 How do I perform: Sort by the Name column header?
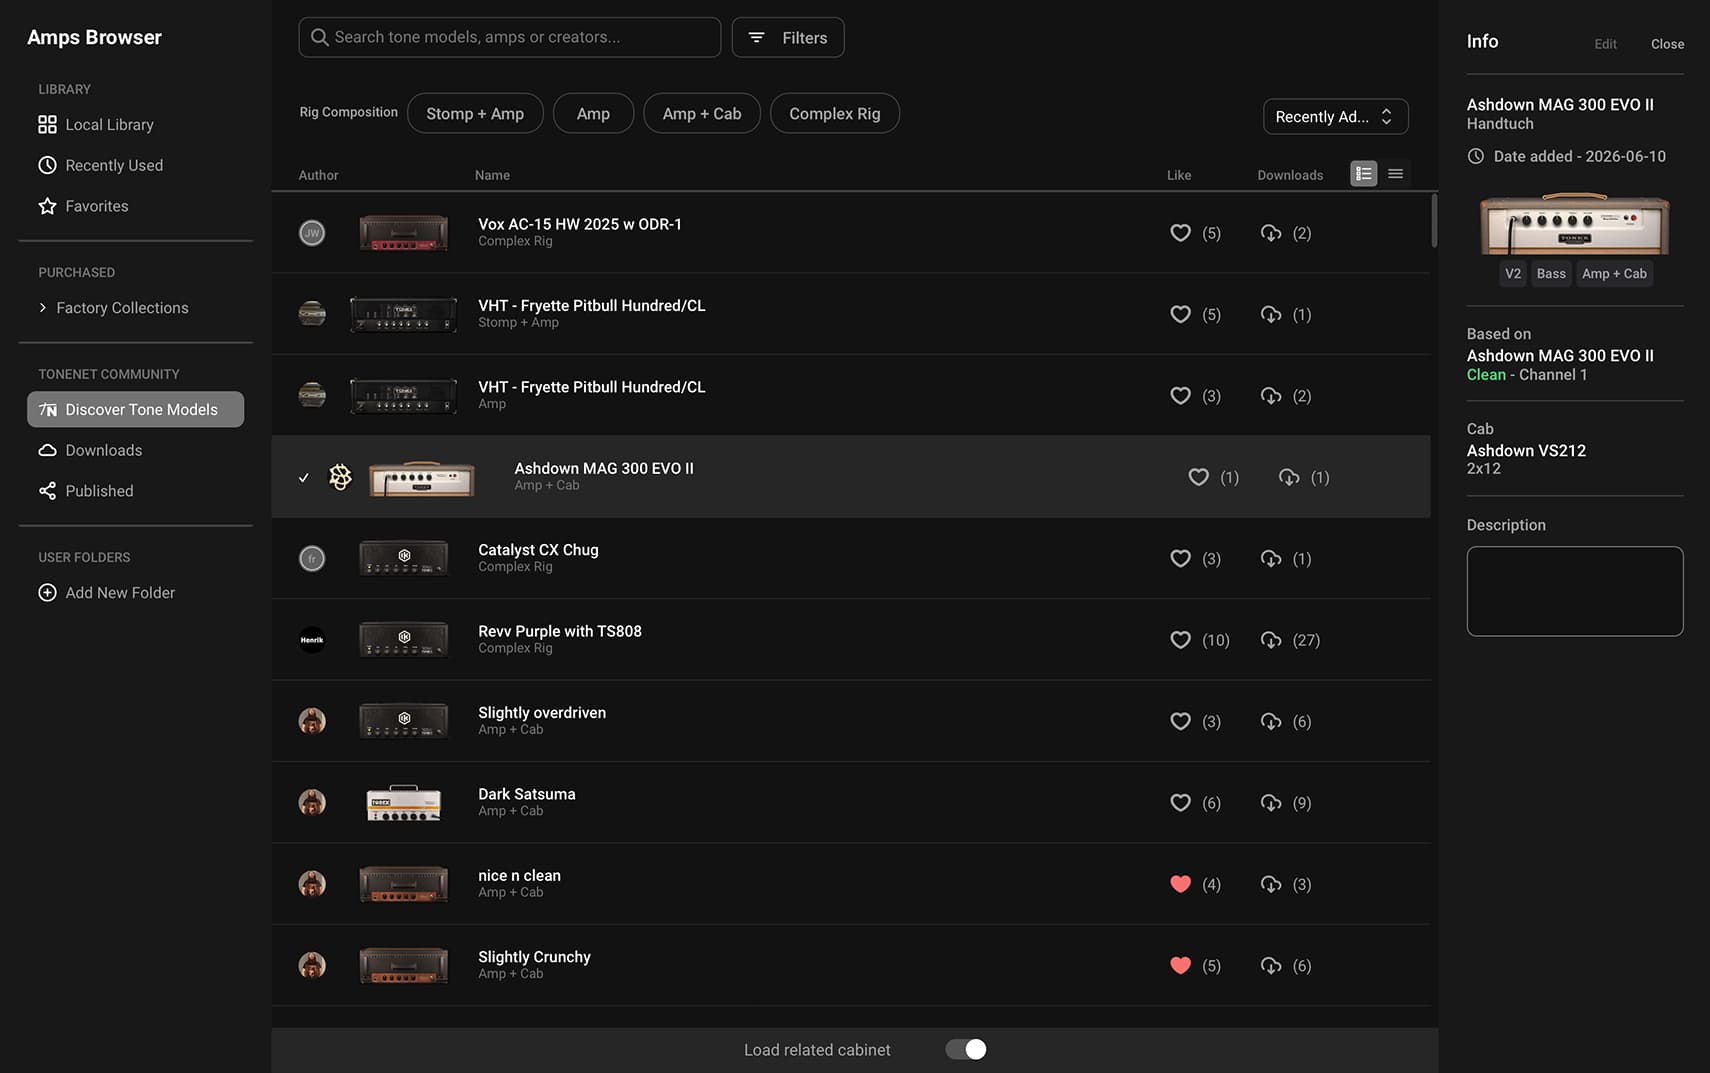point(492,175)
